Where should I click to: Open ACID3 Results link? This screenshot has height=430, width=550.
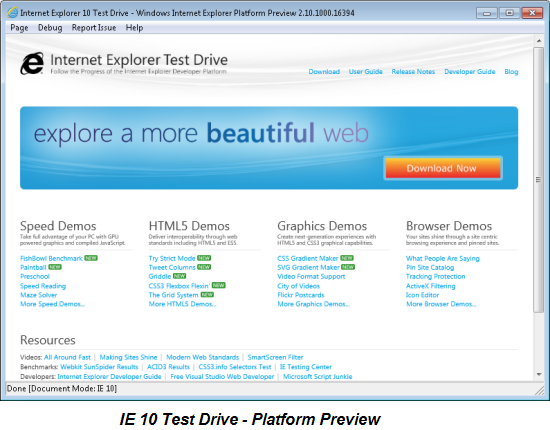point(168,367)
